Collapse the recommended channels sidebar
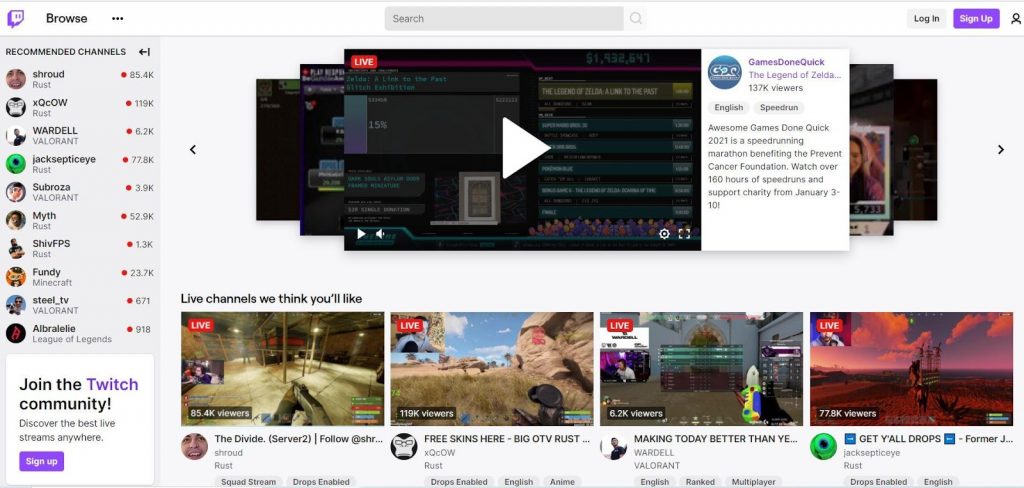The image size is (1024, 488). point(144,52)
